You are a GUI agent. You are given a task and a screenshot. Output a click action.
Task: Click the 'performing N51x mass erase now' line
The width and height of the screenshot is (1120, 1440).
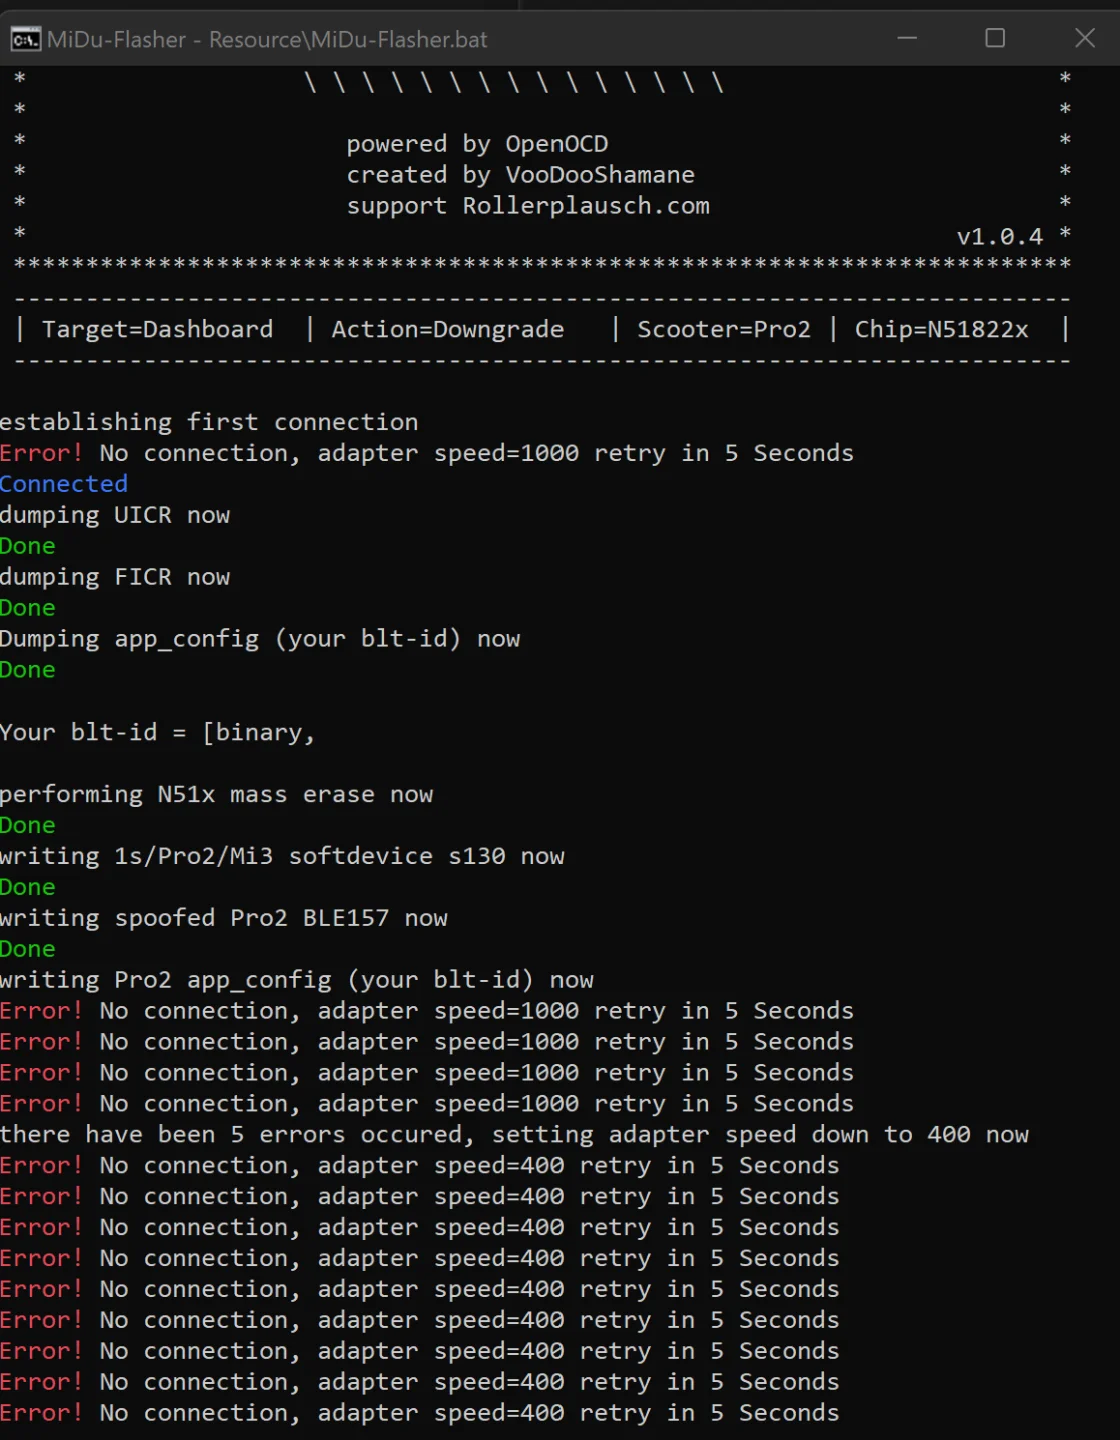click(216, 794)
